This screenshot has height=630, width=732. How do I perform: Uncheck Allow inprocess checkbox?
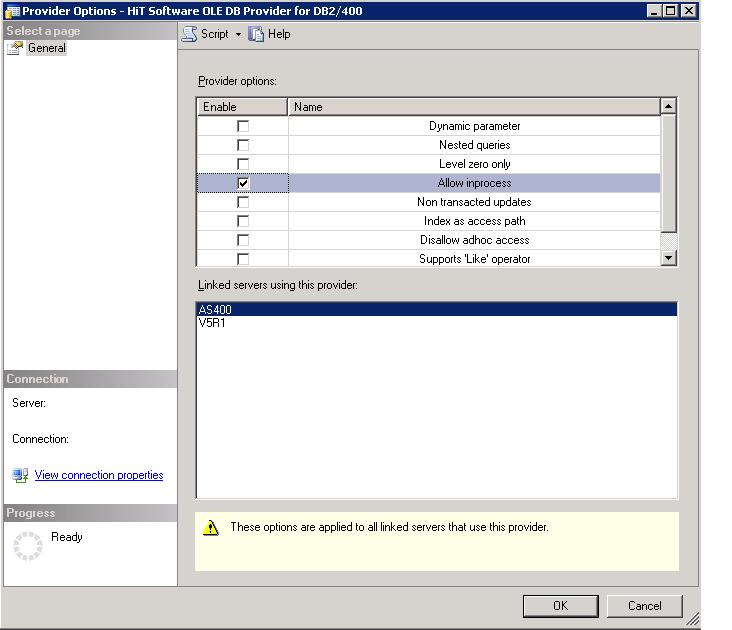point(243,183)
